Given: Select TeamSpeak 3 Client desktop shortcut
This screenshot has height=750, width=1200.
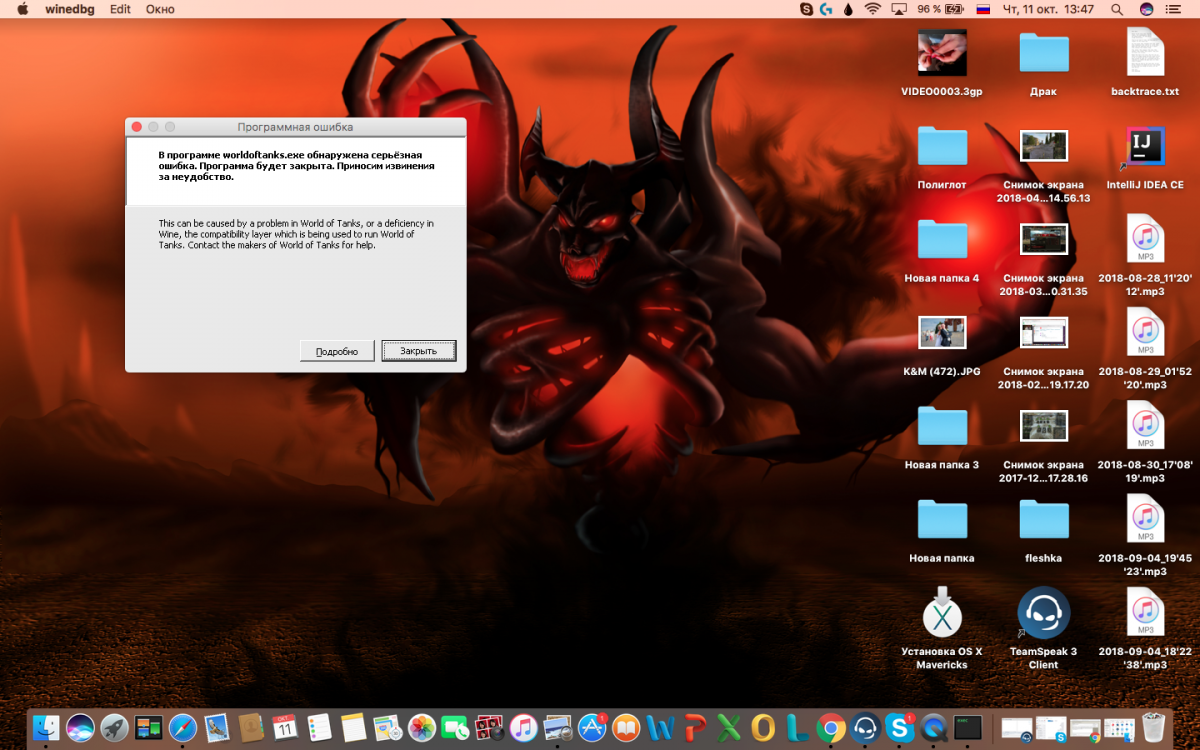Looking at the screenshot, I should coord(1043,627).
